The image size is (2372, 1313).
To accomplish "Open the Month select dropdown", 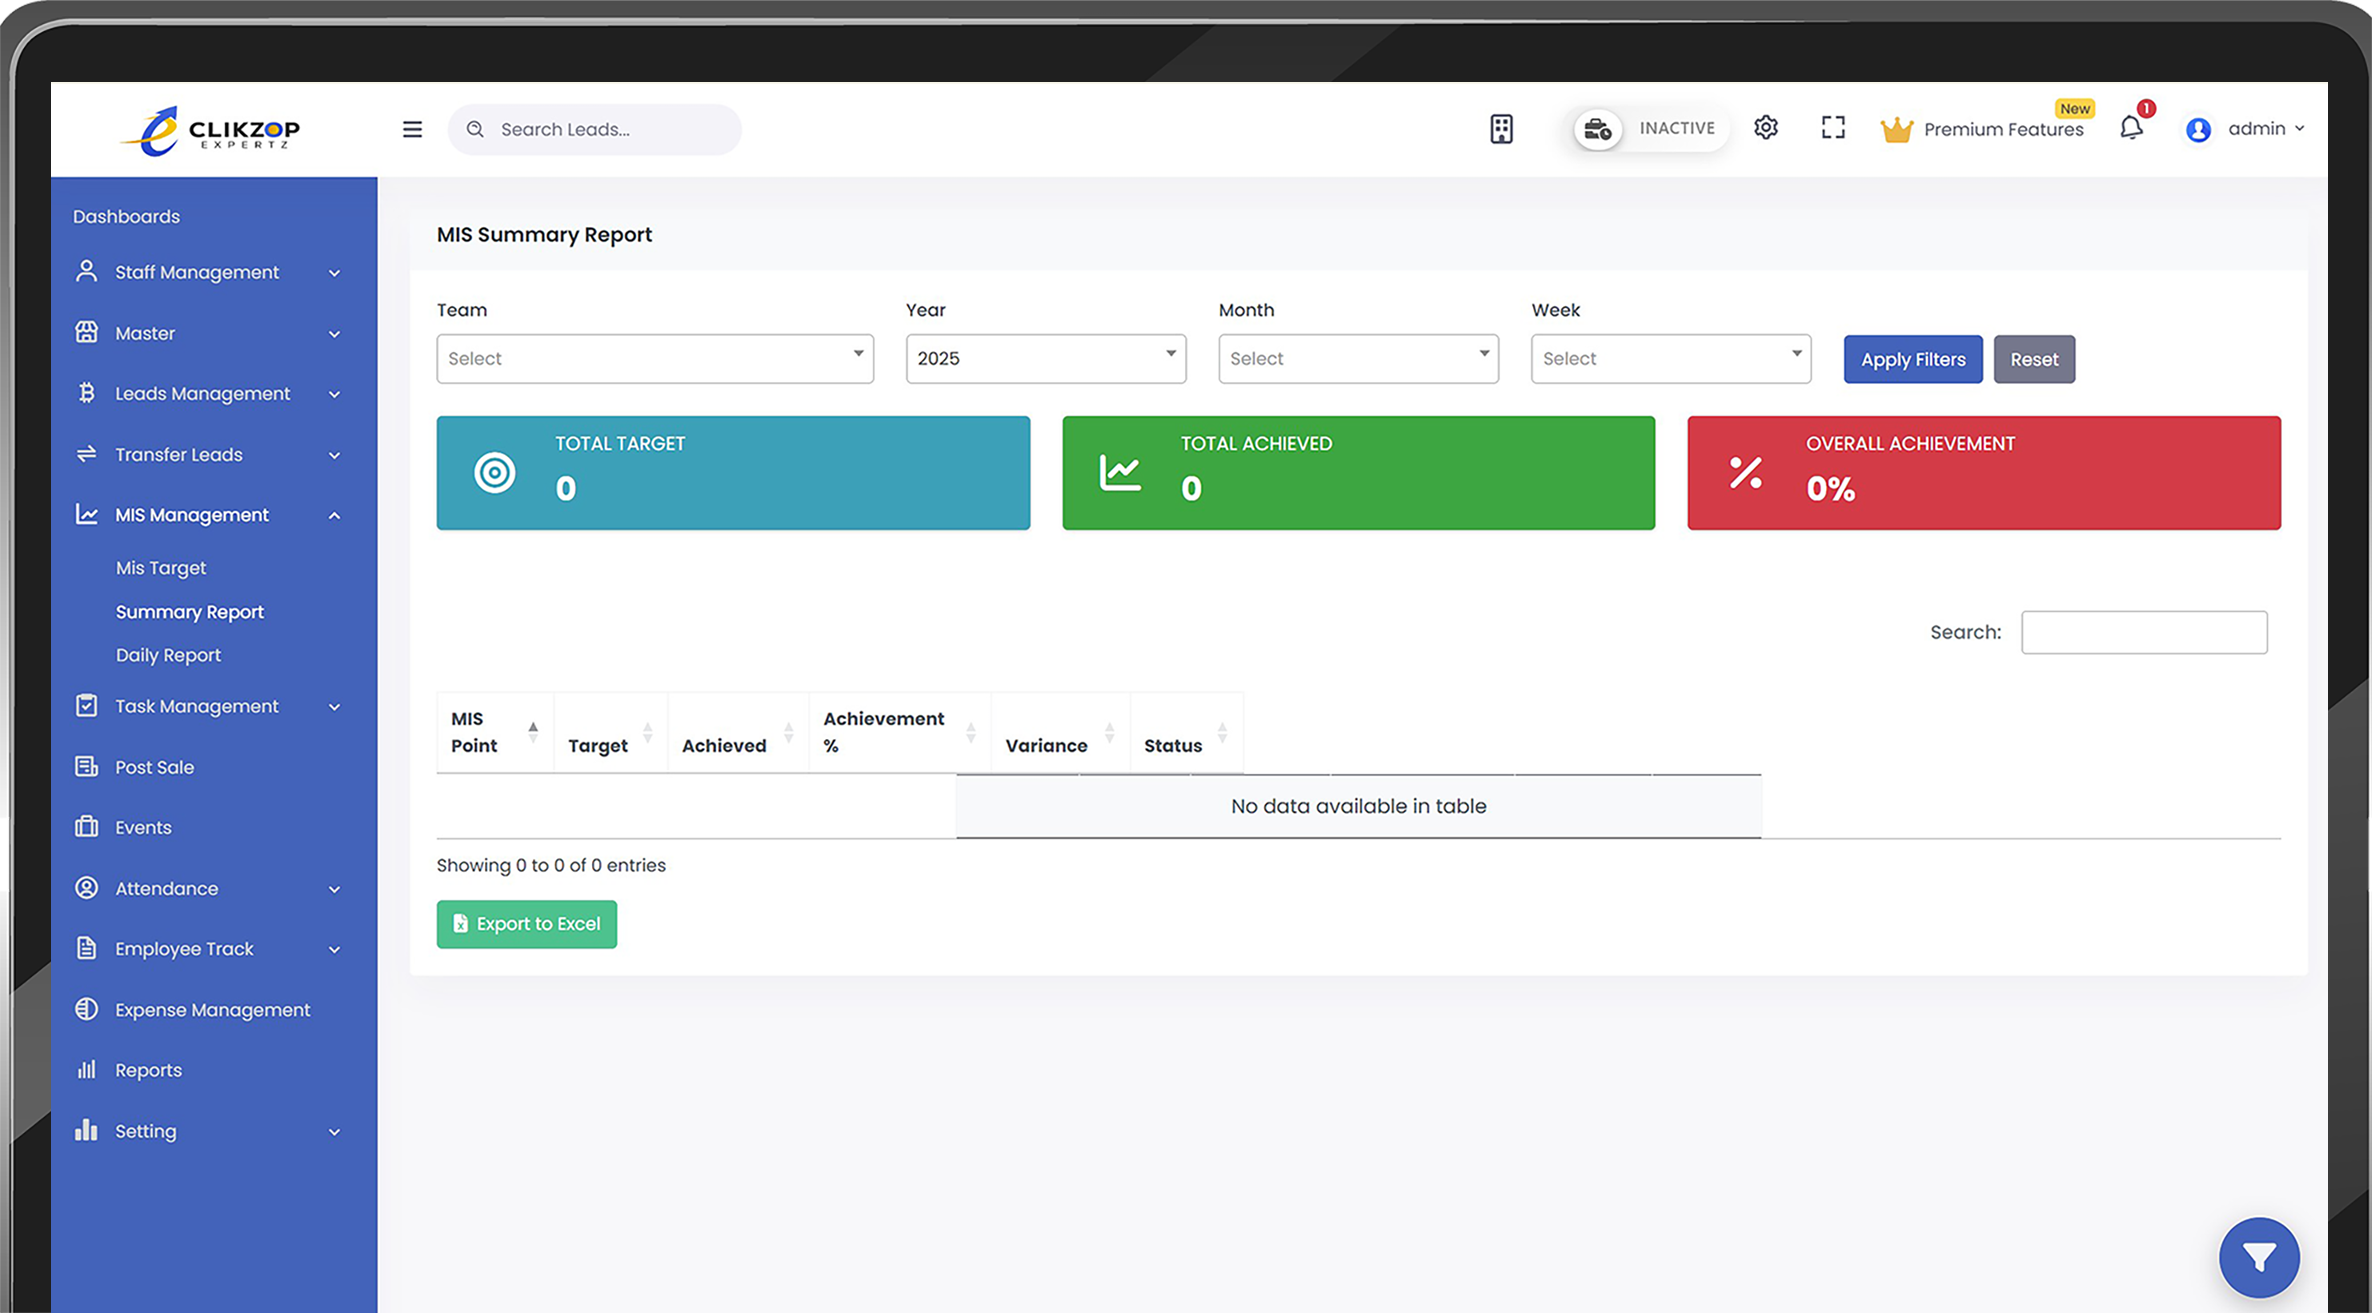I will 1357,358.
